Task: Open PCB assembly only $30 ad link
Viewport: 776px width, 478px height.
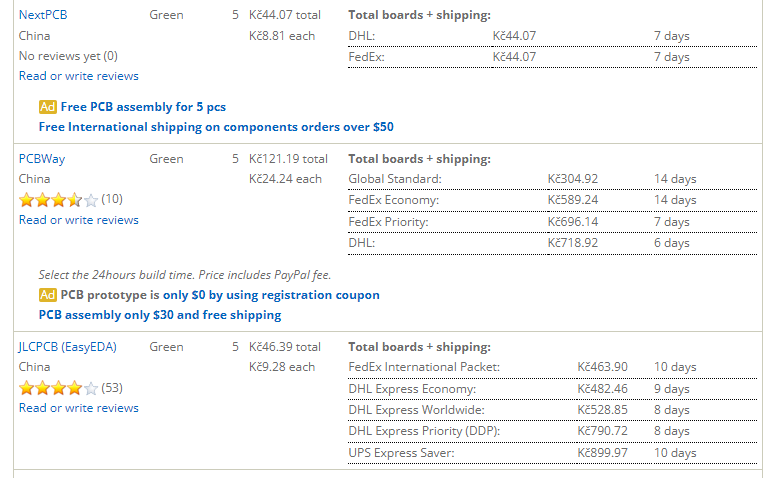Action: click(x=160, y=315)
